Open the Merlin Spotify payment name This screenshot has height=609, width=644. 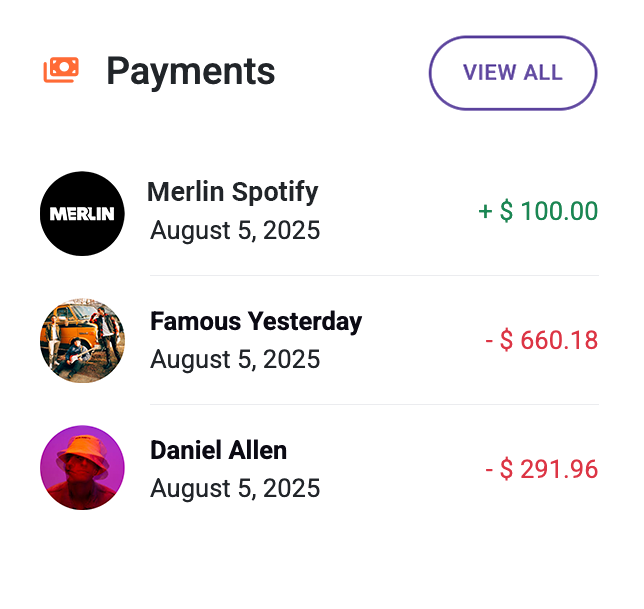coord(232,192)
